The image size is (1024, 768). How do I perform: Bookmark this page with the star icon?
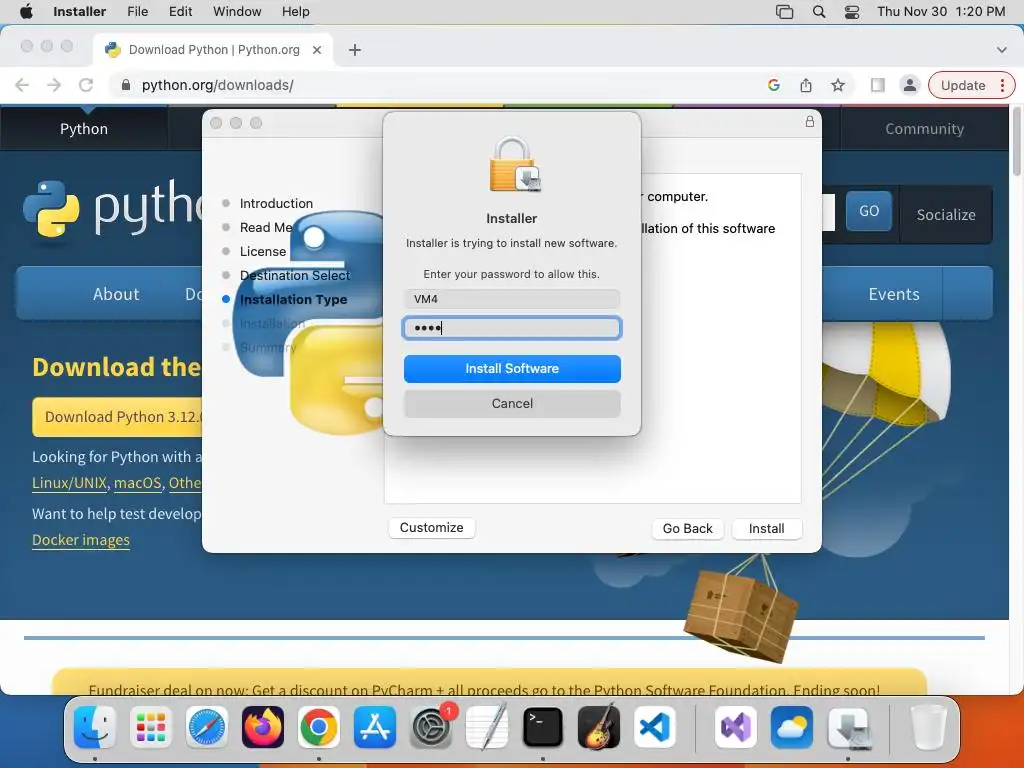coord(838,85)
